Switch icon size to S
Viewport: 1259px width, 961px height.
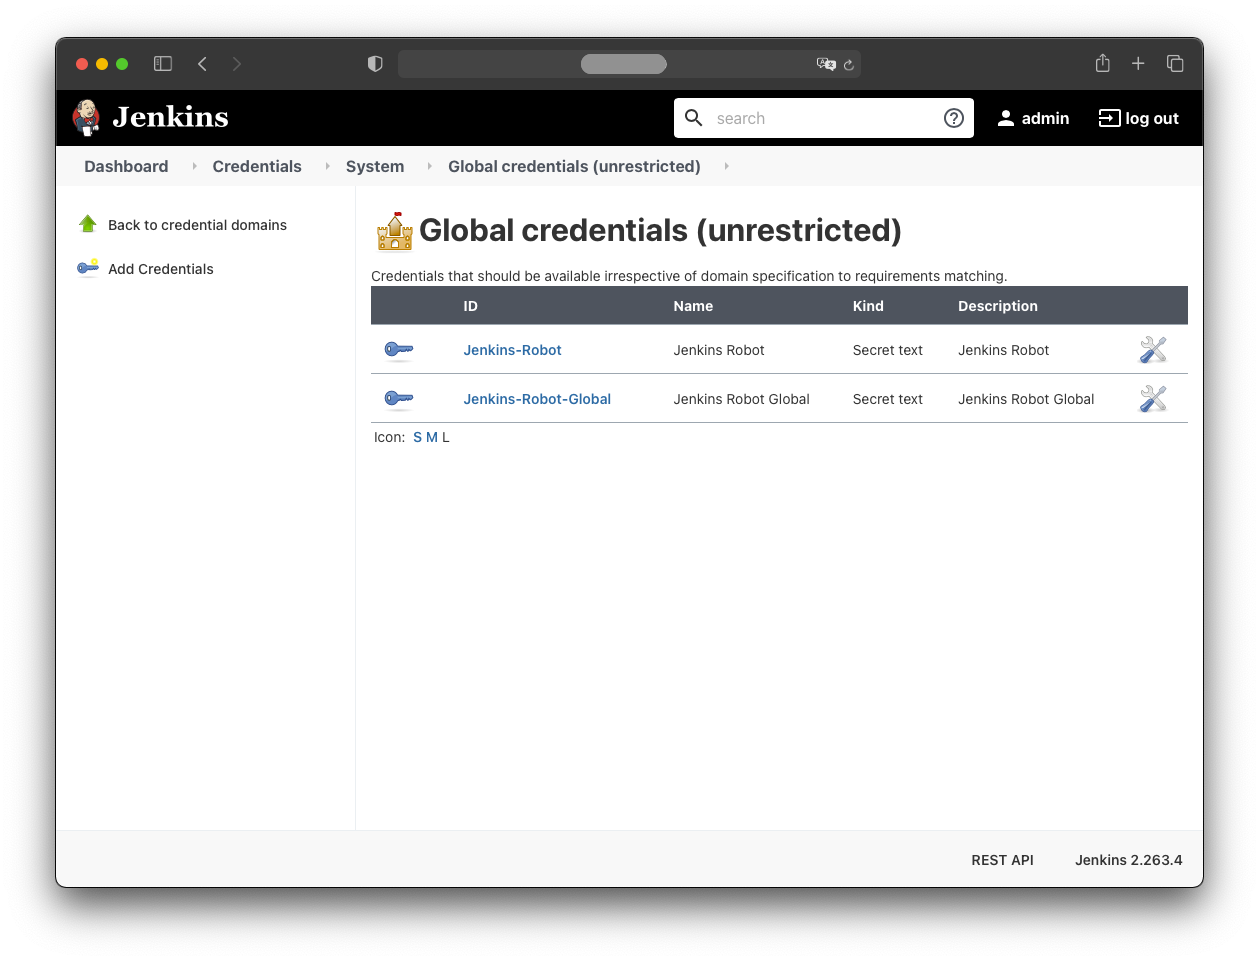click(x=417, y=437)
